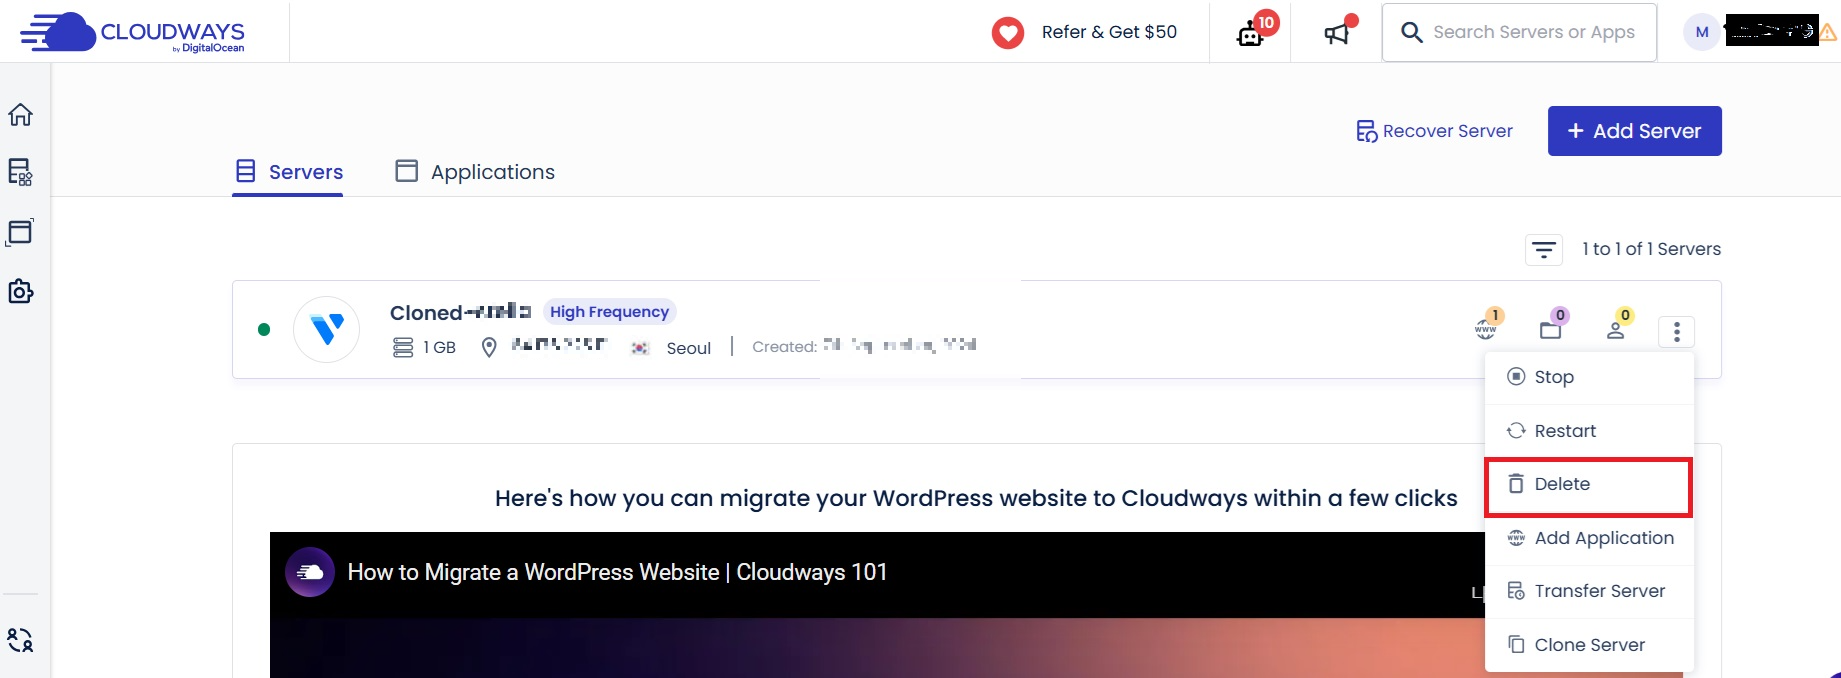Click the projects folder count icon
Screen dimensions: 1841x678
1554,324
